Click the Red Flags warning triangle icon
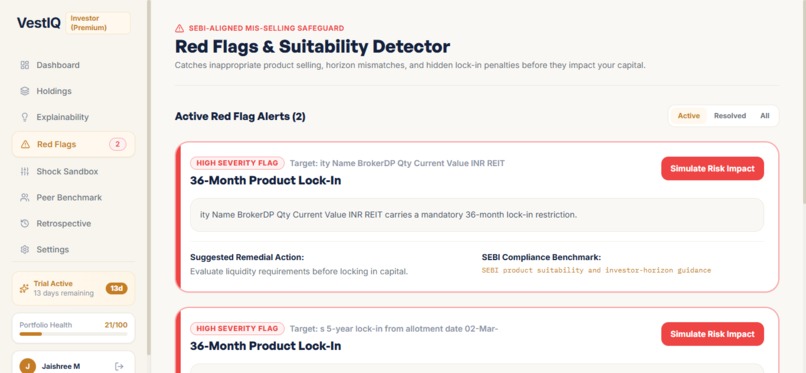Image resolution: width=806 pixels, height=373 pixels. (25, 144)
